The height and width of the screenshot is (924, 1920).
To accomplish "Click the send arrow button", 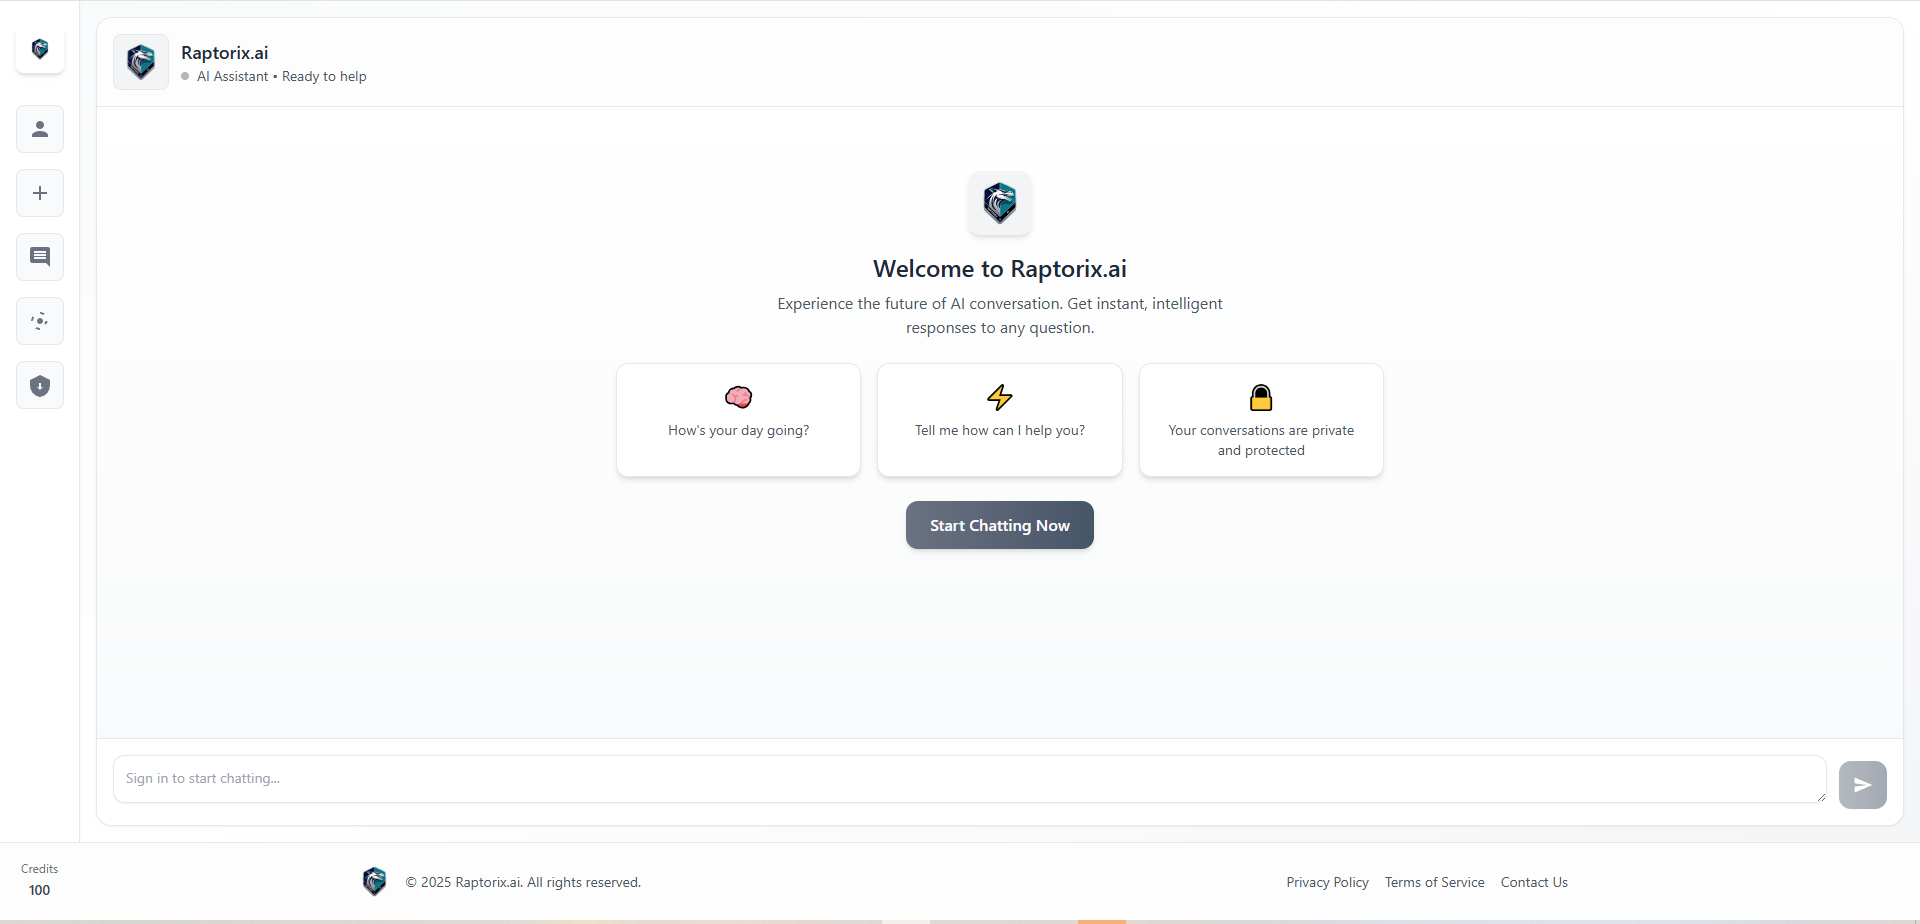I will pos(1863,785).
